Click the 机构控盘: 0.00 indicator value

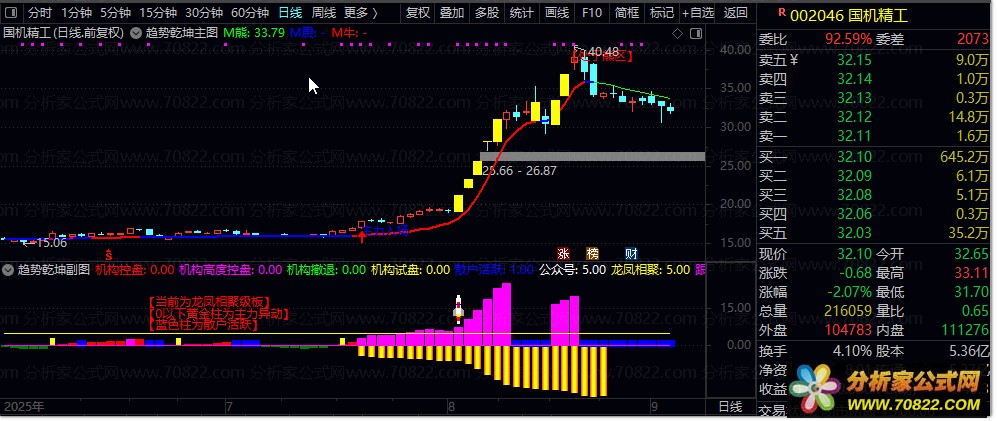[x=134, y=270]
